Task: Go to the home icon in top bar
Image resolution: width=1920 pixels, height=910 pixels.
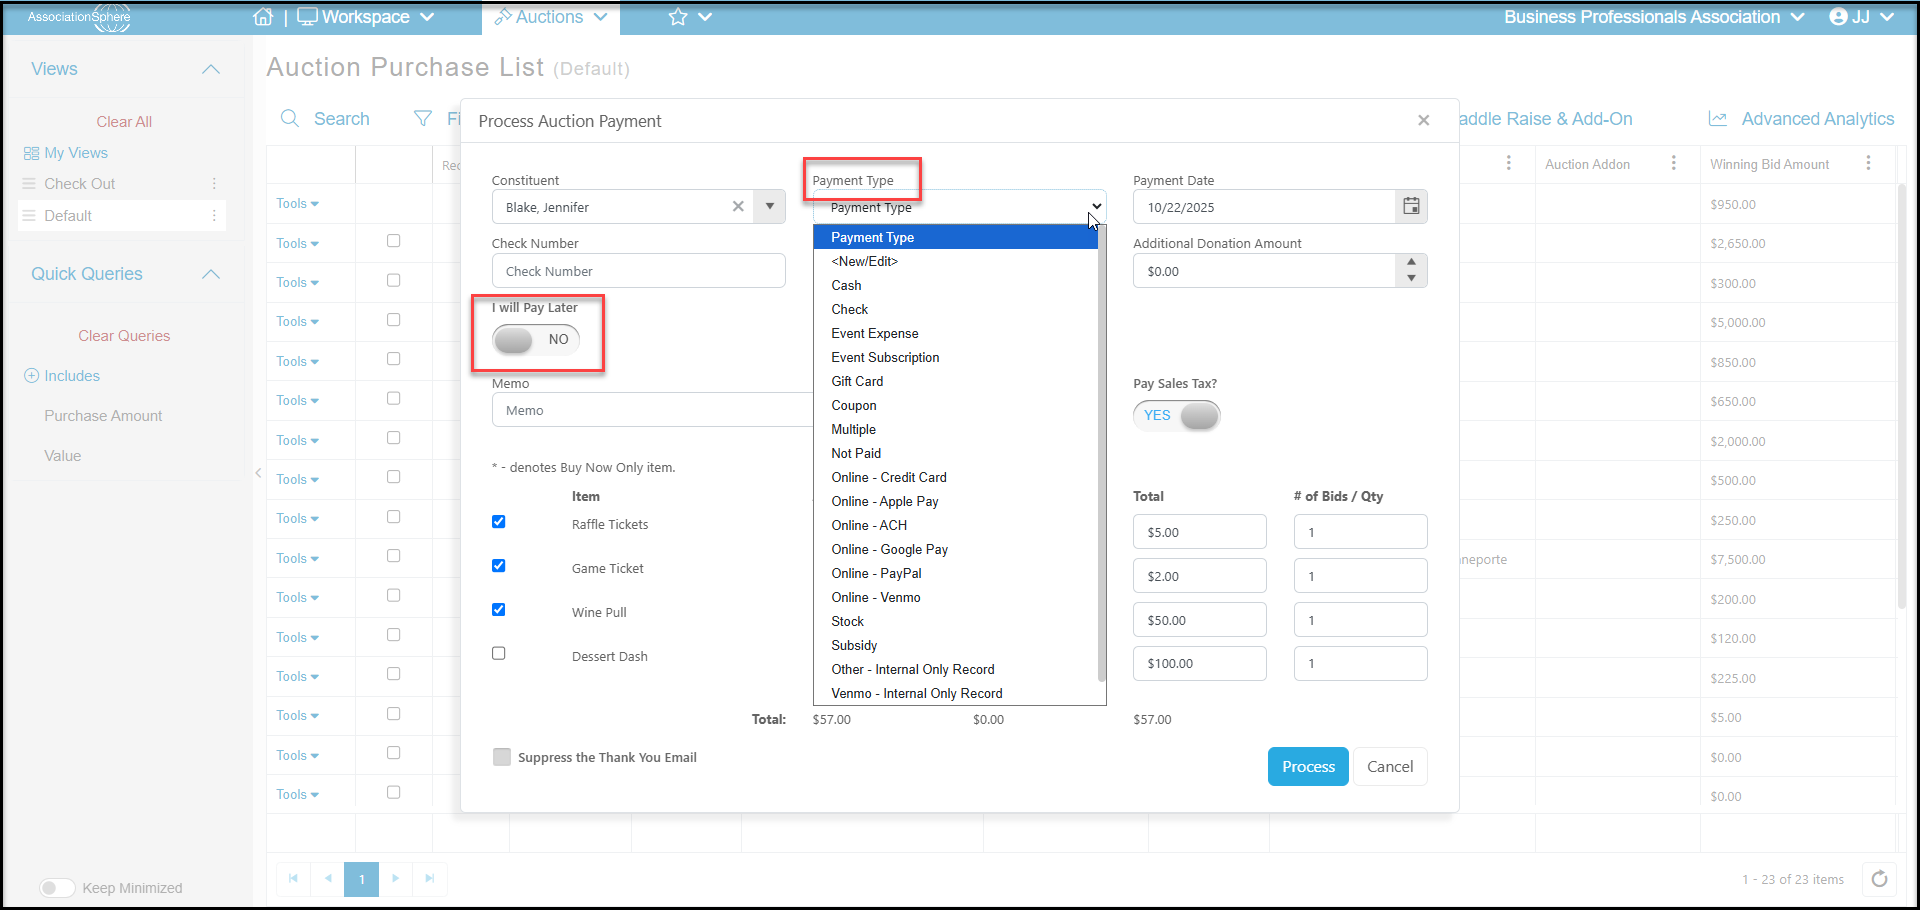Action: (263, 17)
